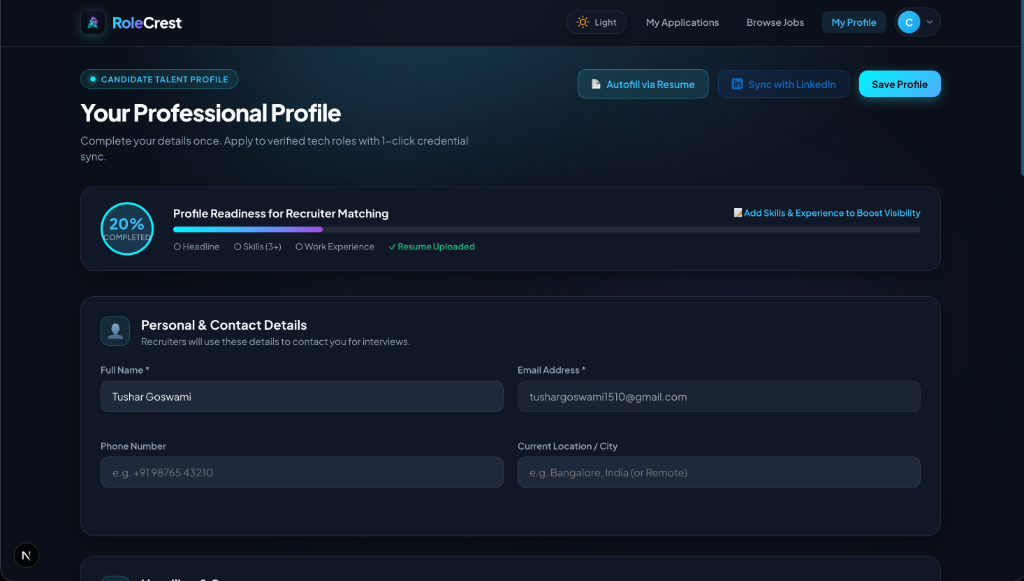Switch theme using the Light toggle

(596, 22)
